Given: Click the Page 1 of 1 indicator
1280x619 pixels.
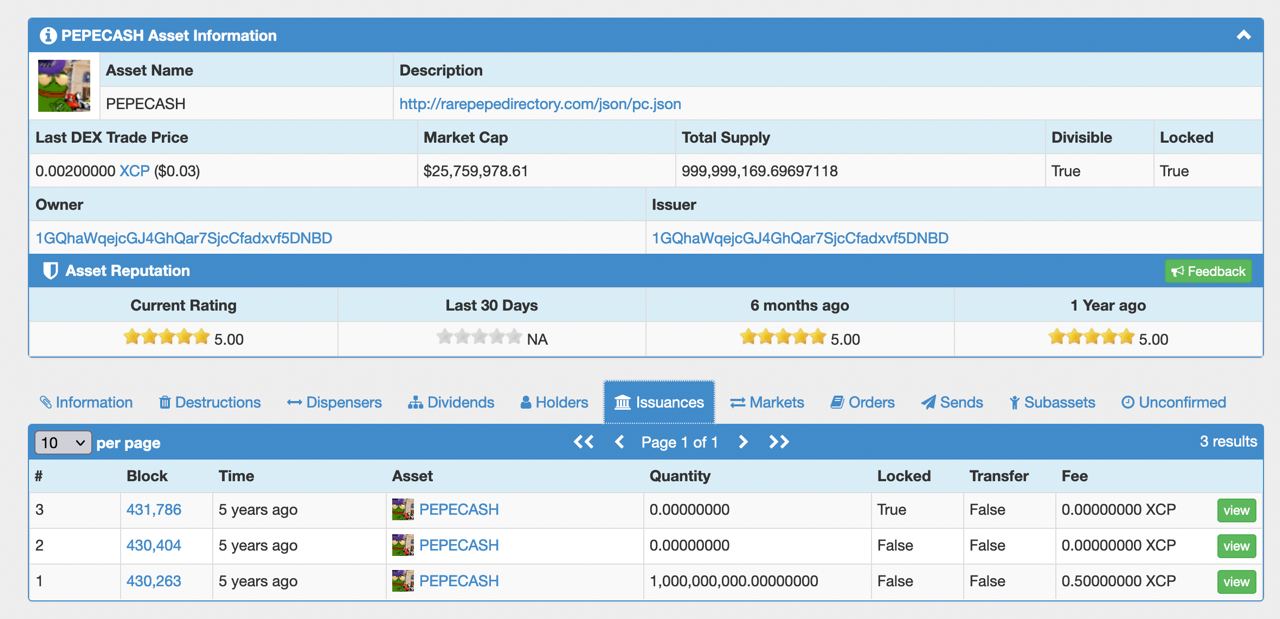Looking at the screenshot, I should pyautogui.click(x=680, y=442).
